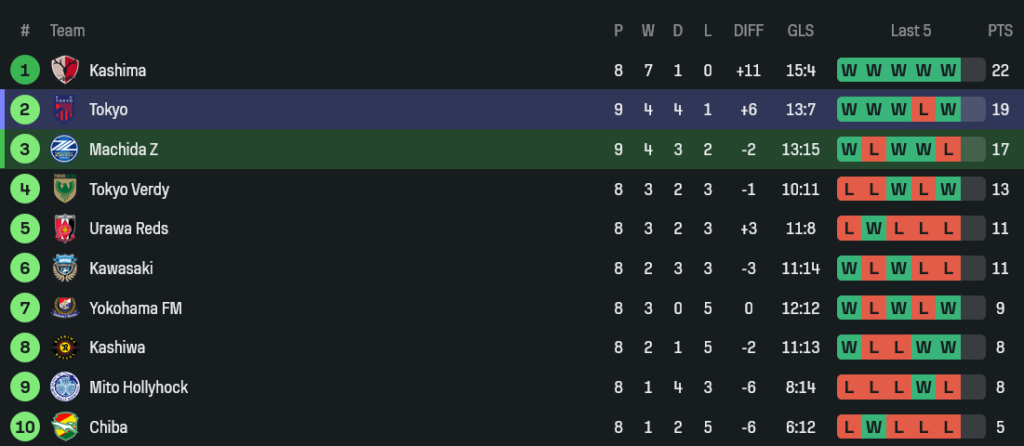Select the Tokyo Verdy crest icon
The width and height of the screenshot is (1024, 446).
click(x=65, y=189)
